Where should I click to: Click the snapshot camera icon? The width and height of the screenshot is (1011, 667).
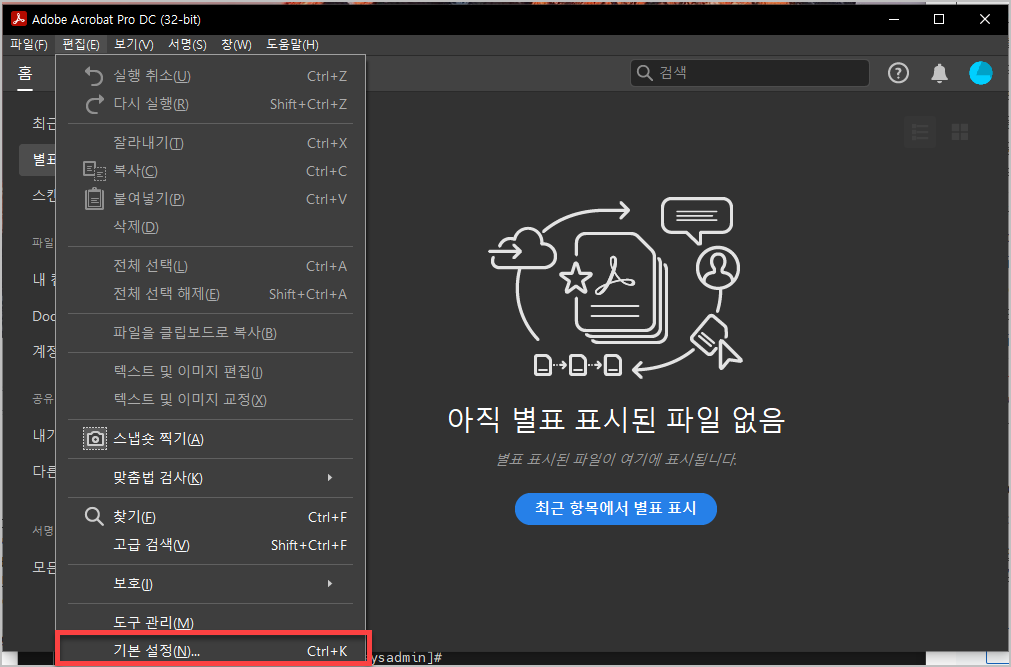(95, 439)
